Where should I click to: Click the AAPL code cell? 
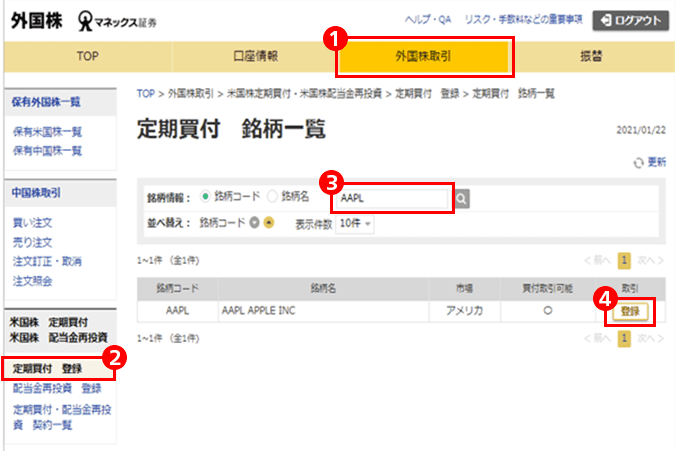click(177, 311)
